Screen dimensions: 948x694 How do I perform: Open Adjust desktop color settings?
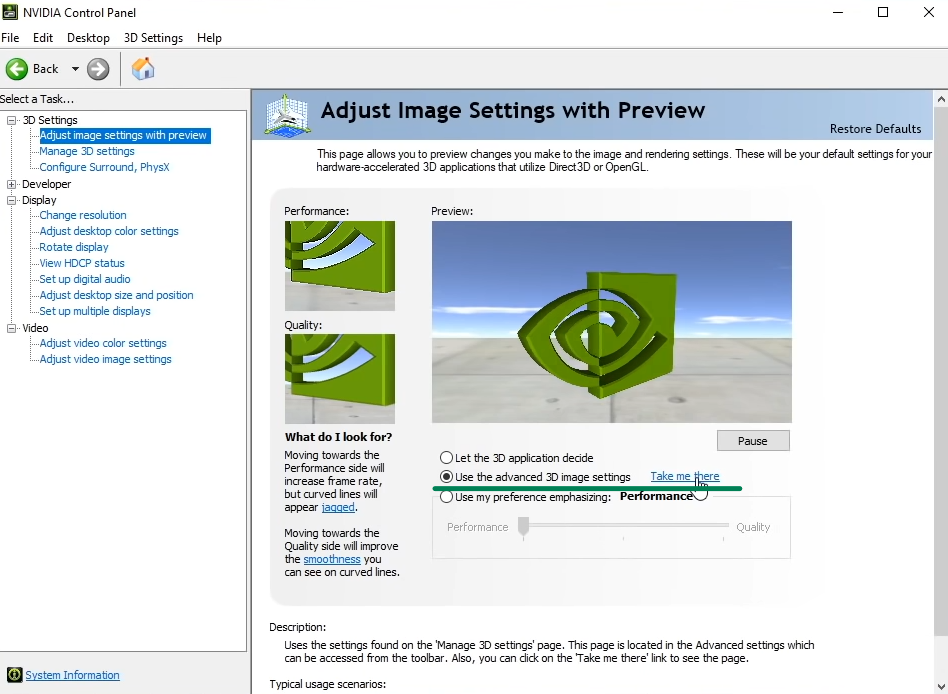click(x=109, y=231)
